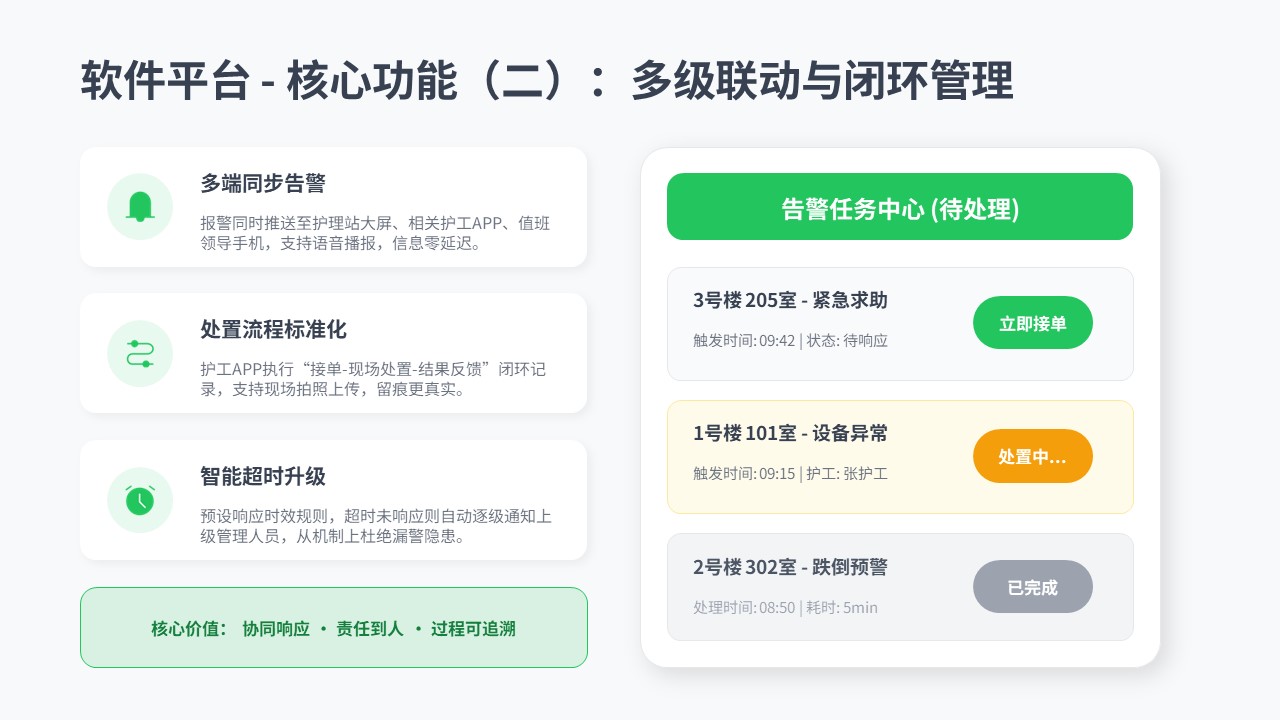This screenshot has width=1280, height=720.
Task: Click the 触发时间: 09:15 护工 line
Action: (x=790, y=473)
